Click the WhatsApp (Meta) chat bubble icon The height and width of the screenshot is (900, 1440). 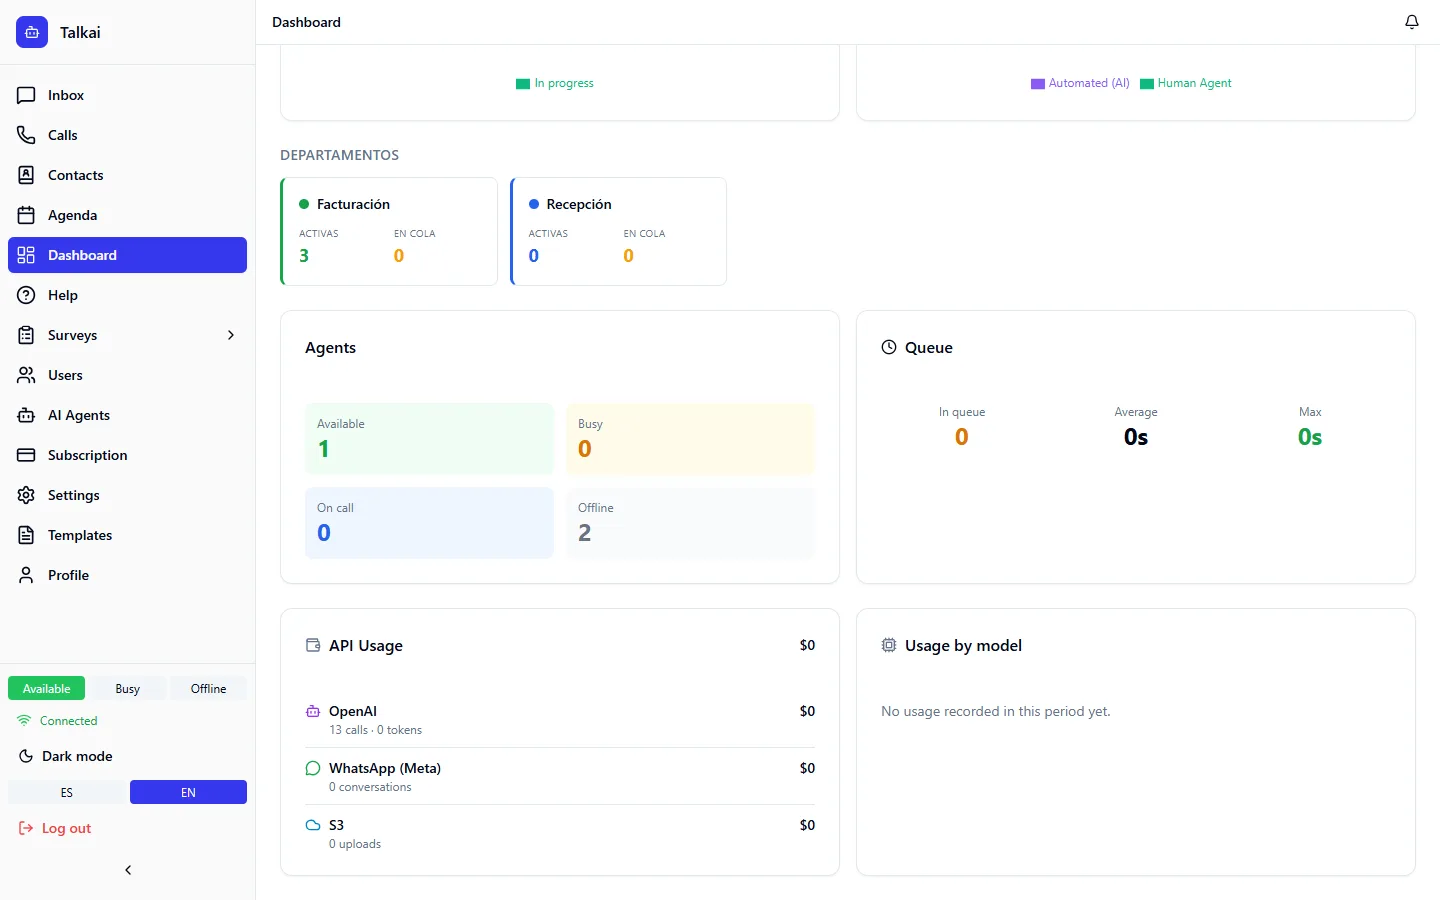coord(313,768)
